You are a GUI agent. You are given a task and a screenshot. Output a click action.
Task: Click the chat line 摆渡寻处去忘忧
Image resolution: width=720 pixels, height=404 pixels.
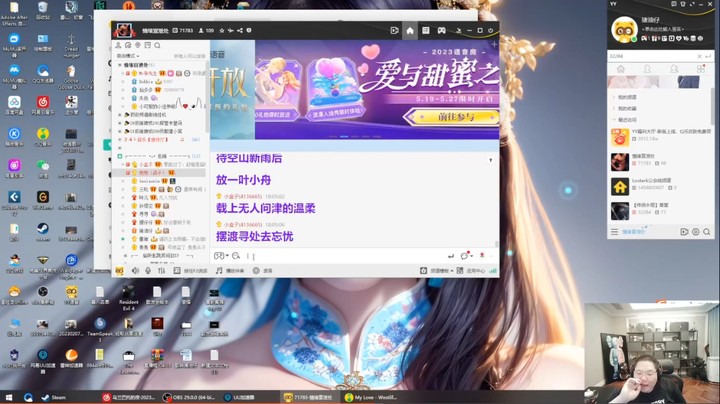254,236
